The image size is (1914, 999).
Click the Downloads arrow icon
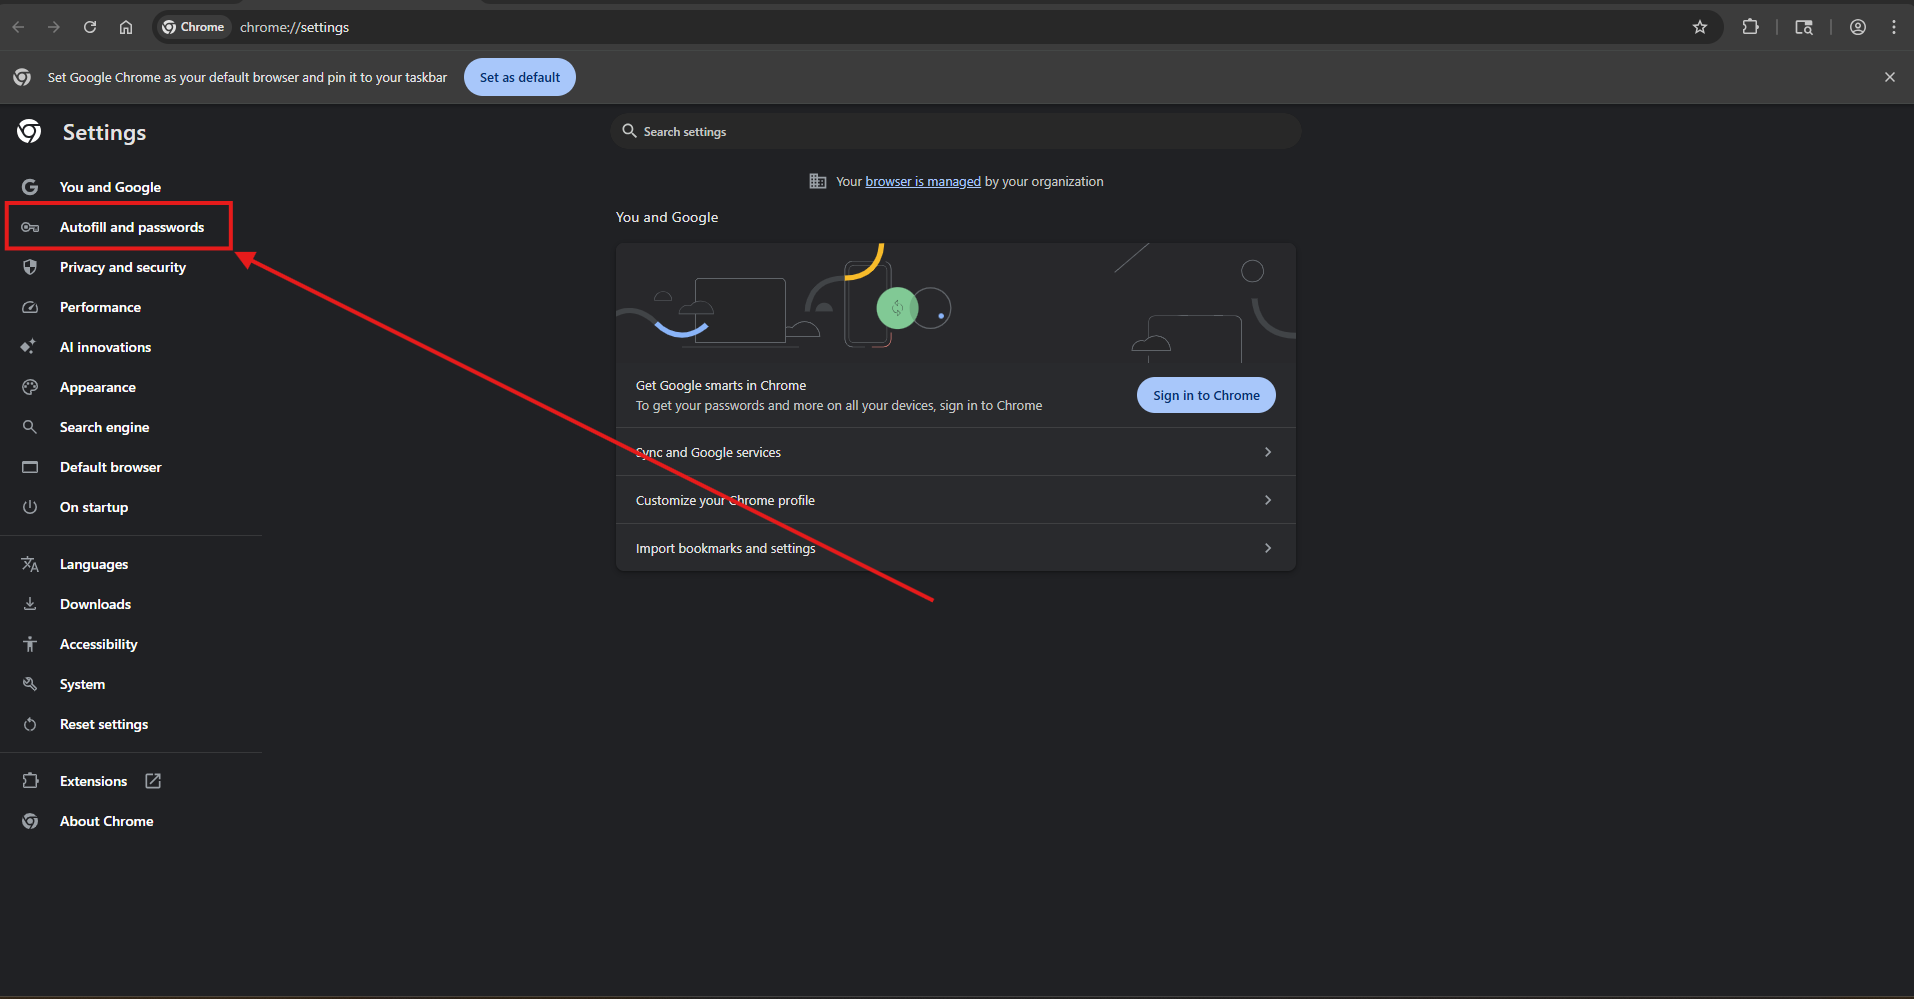pos(30,604)
